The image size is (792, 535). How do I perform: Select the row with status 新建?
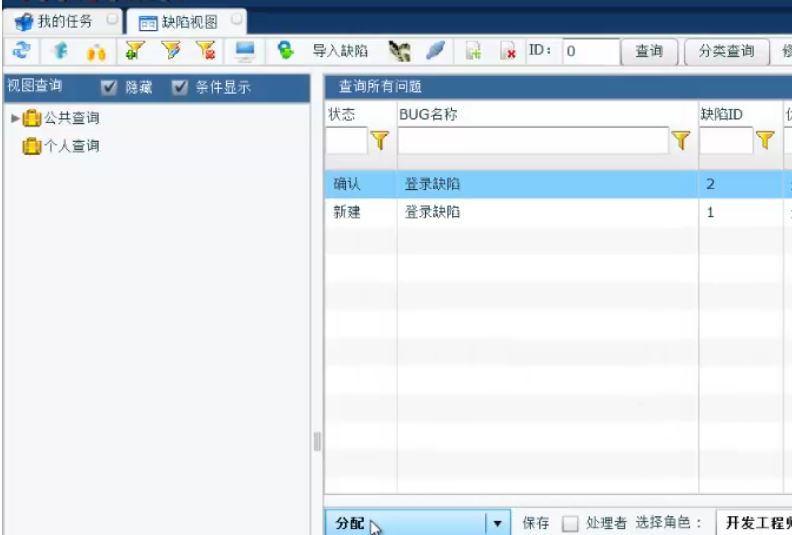pyautogui.click(x=558, y=212)
